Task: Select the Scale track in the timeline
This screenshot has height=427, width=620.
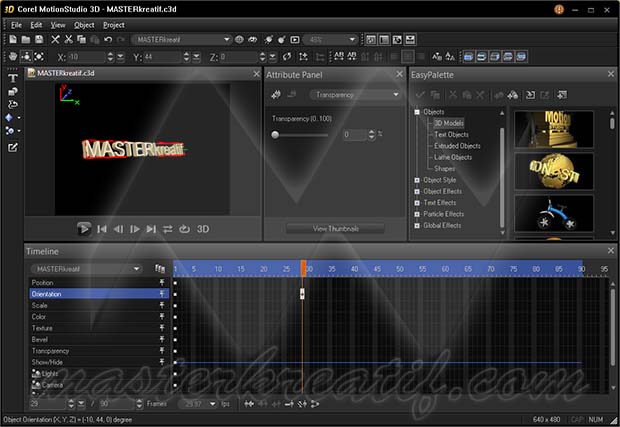Action: [x=40, y=306]
